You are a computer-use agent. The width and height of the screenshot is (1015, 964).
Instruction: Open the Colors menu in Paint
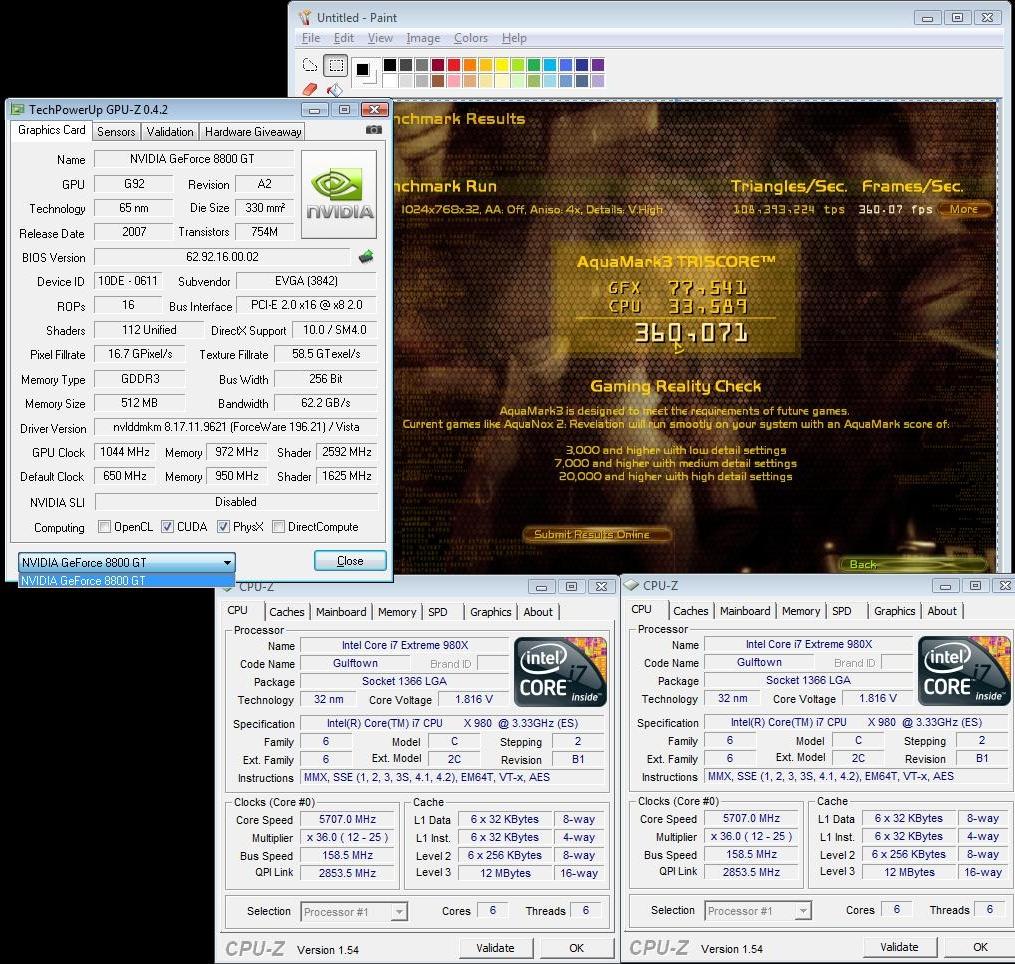[471, 38]
